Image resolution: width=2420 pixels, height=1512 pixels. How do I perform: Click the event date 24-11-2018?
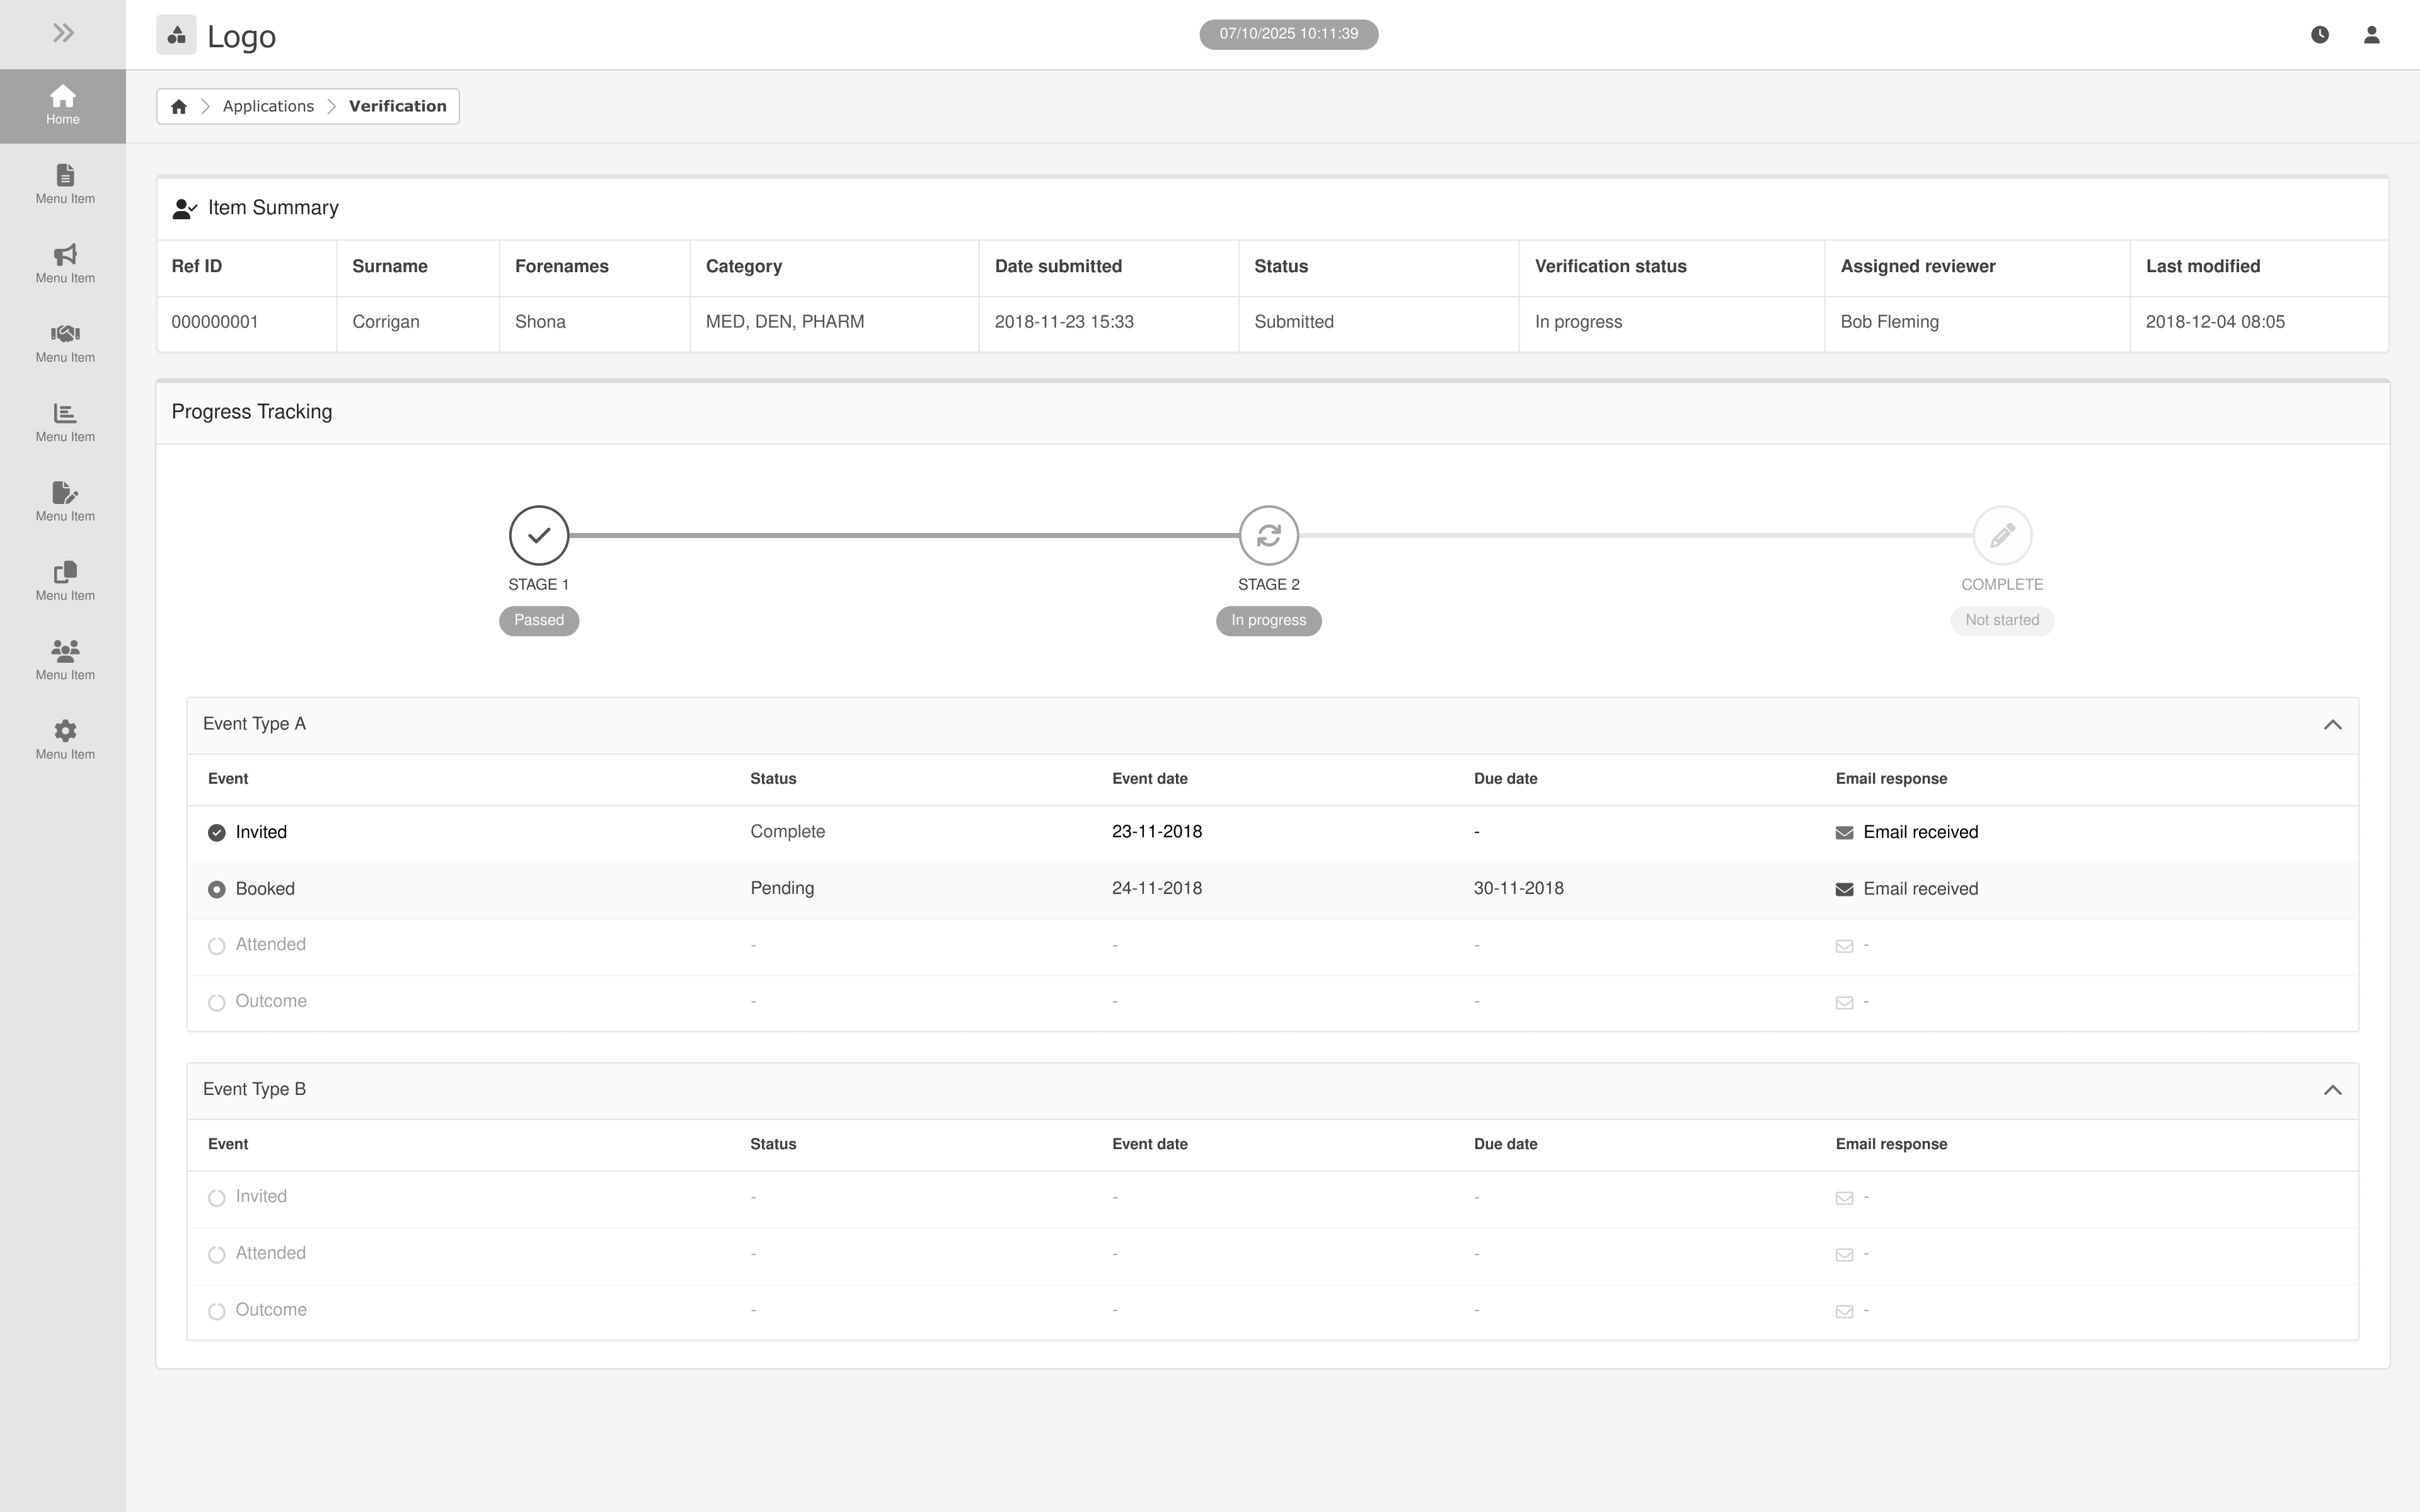1157,888
